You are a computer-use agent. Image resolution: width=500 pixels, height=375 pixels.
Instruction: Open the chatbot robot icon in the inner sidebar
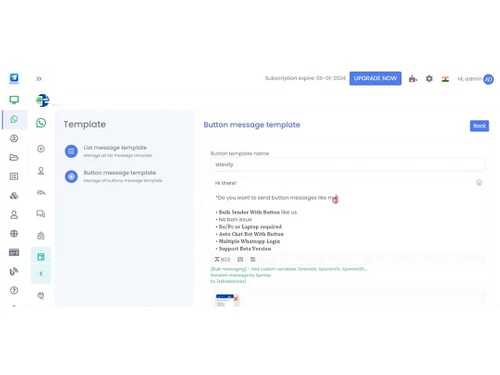tap(41, 236)
